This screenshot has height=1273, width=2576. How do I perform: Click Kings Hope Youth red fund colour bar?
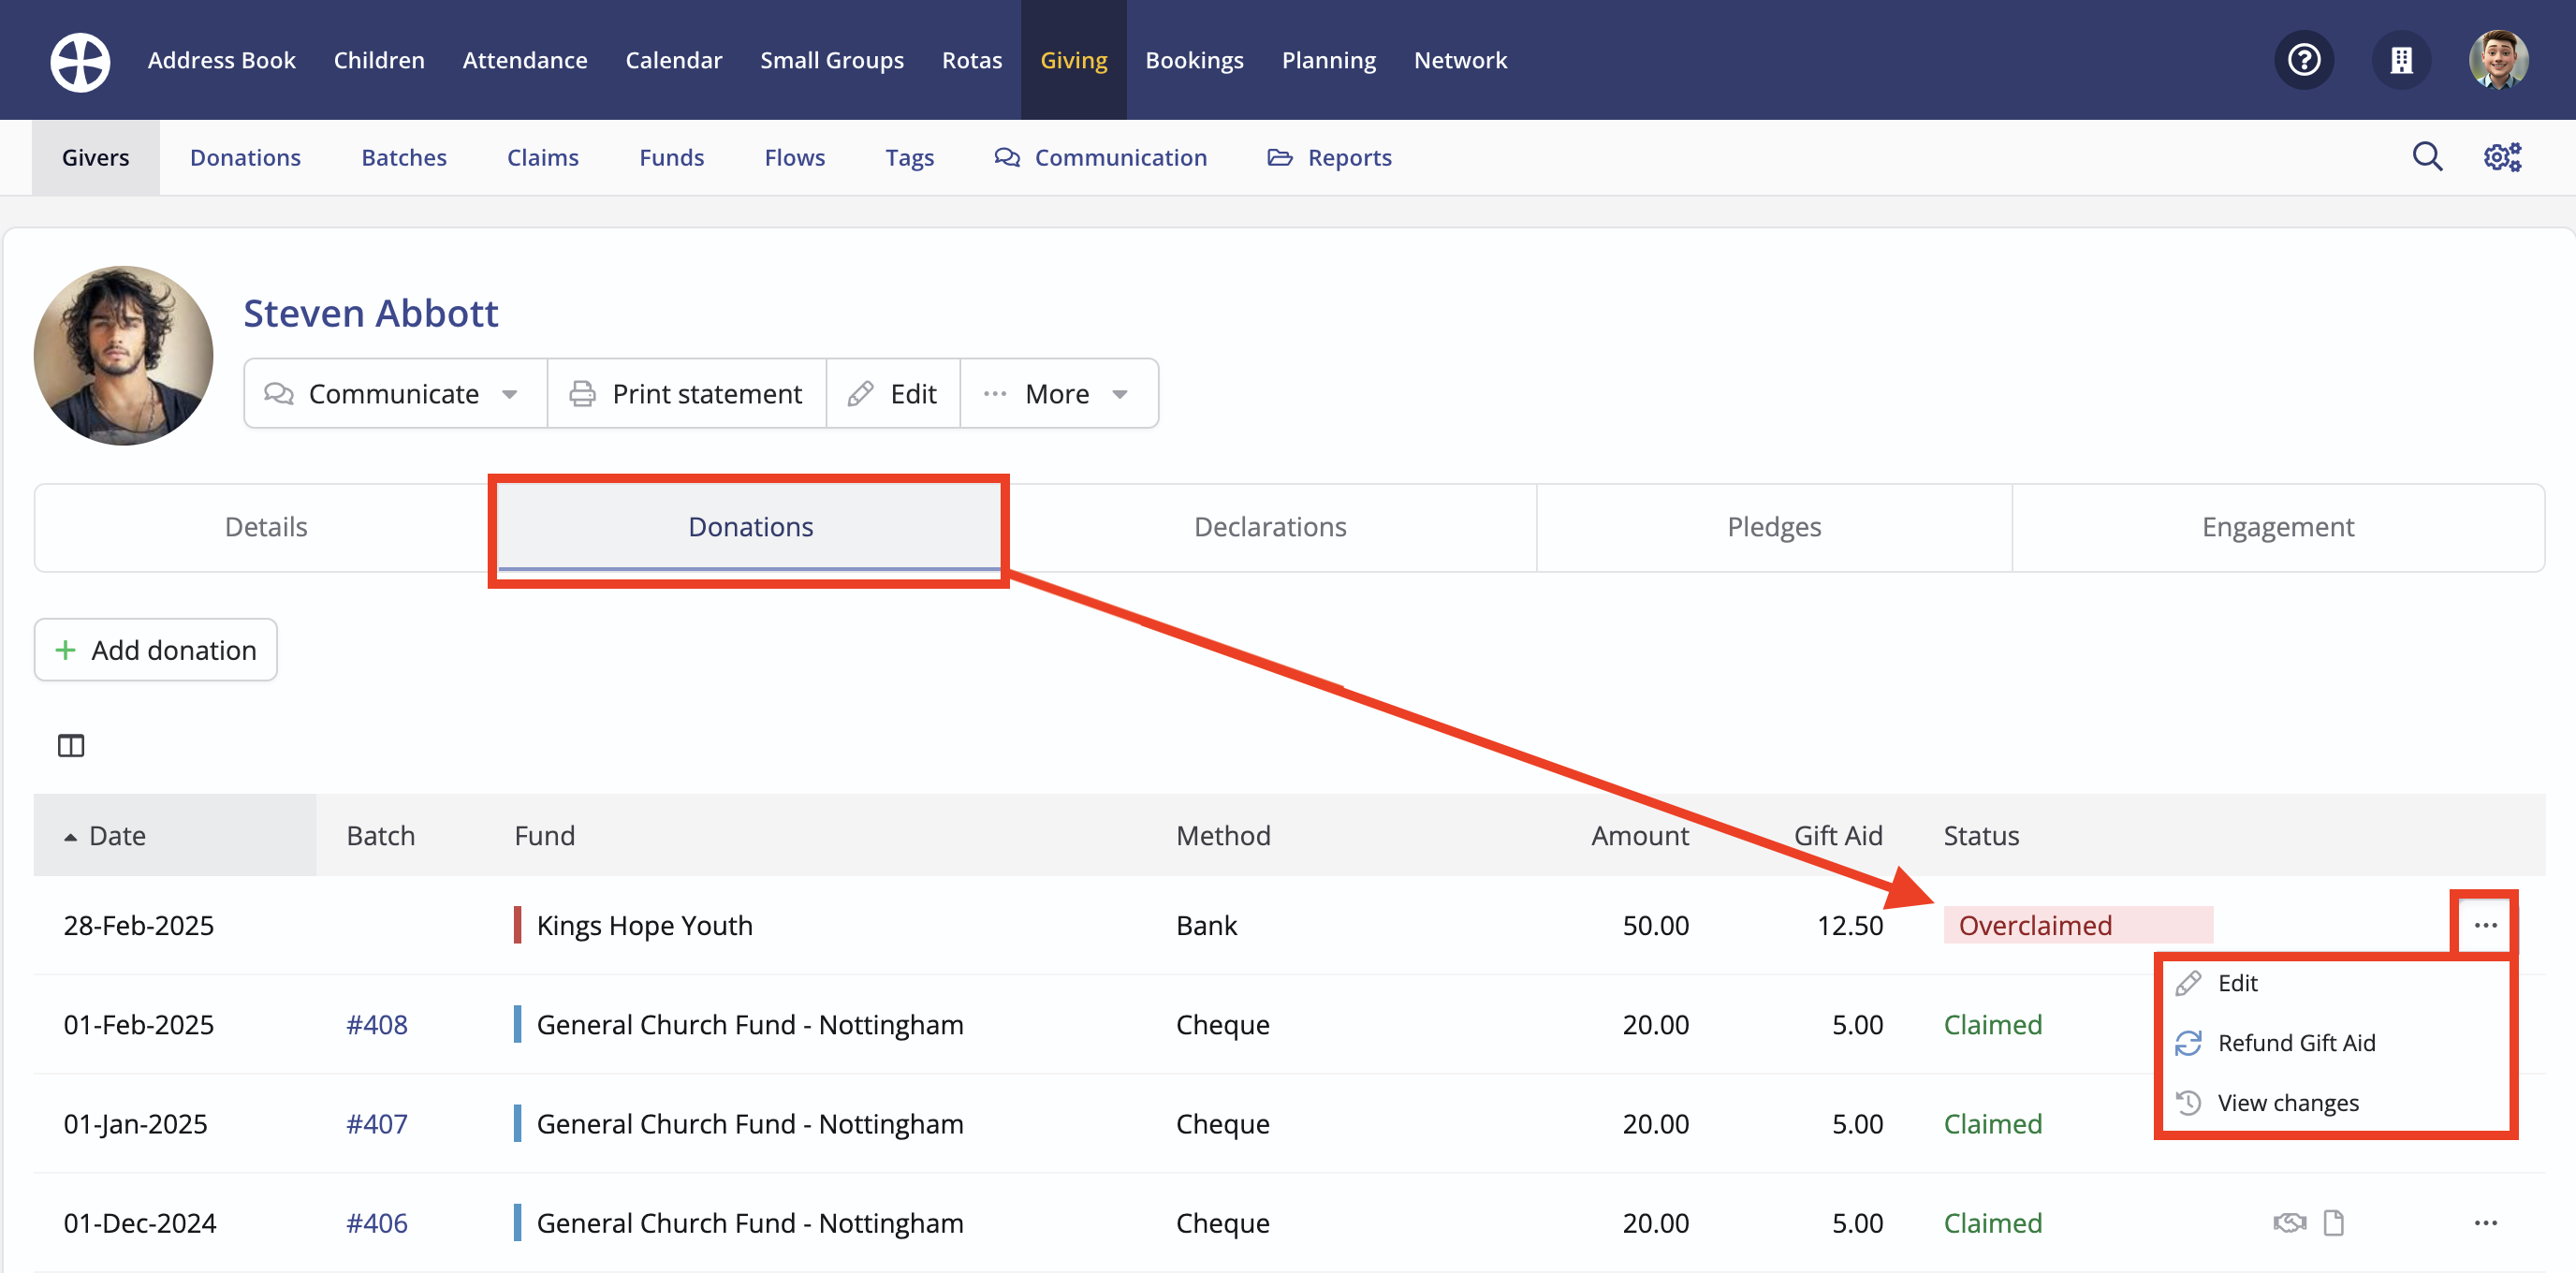click(x=517, y=925)
